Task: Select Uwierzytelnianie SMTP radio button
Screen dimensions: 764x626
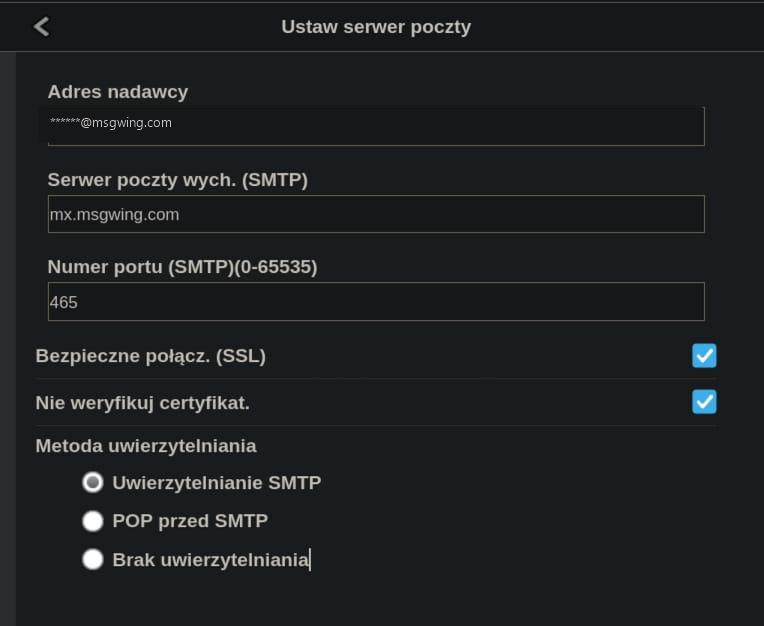Action: [x=93, y=482]
